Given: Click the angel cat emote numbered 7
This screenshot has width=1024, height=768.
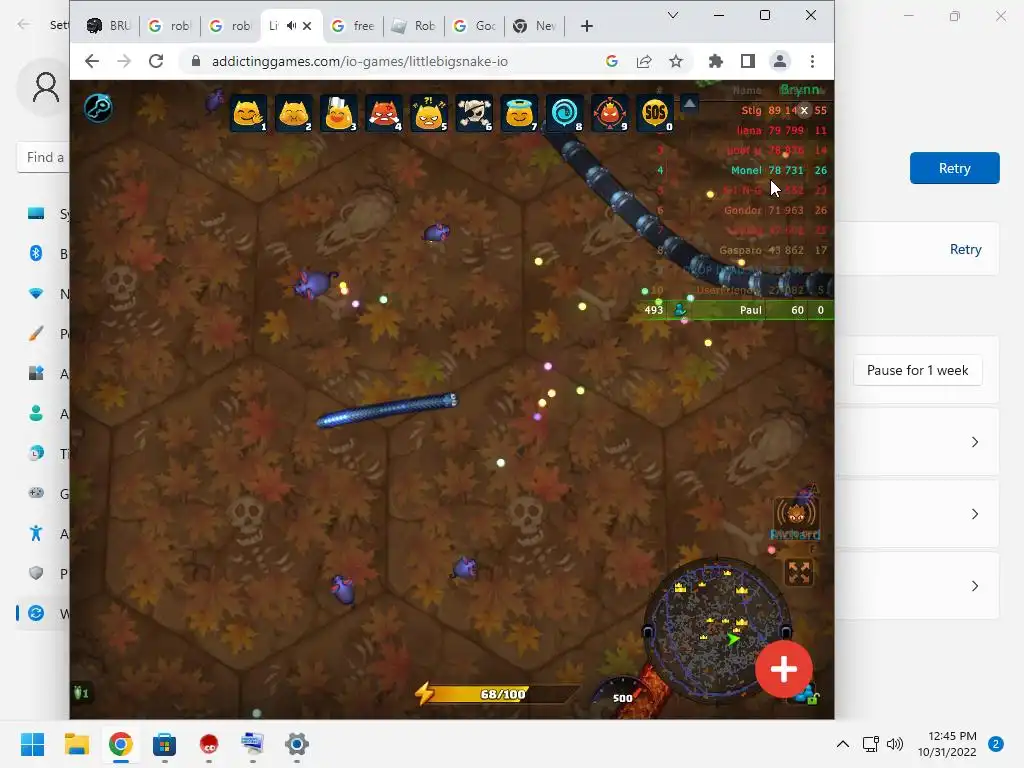Looking at the screenshot, I should (x=519, y=114).
